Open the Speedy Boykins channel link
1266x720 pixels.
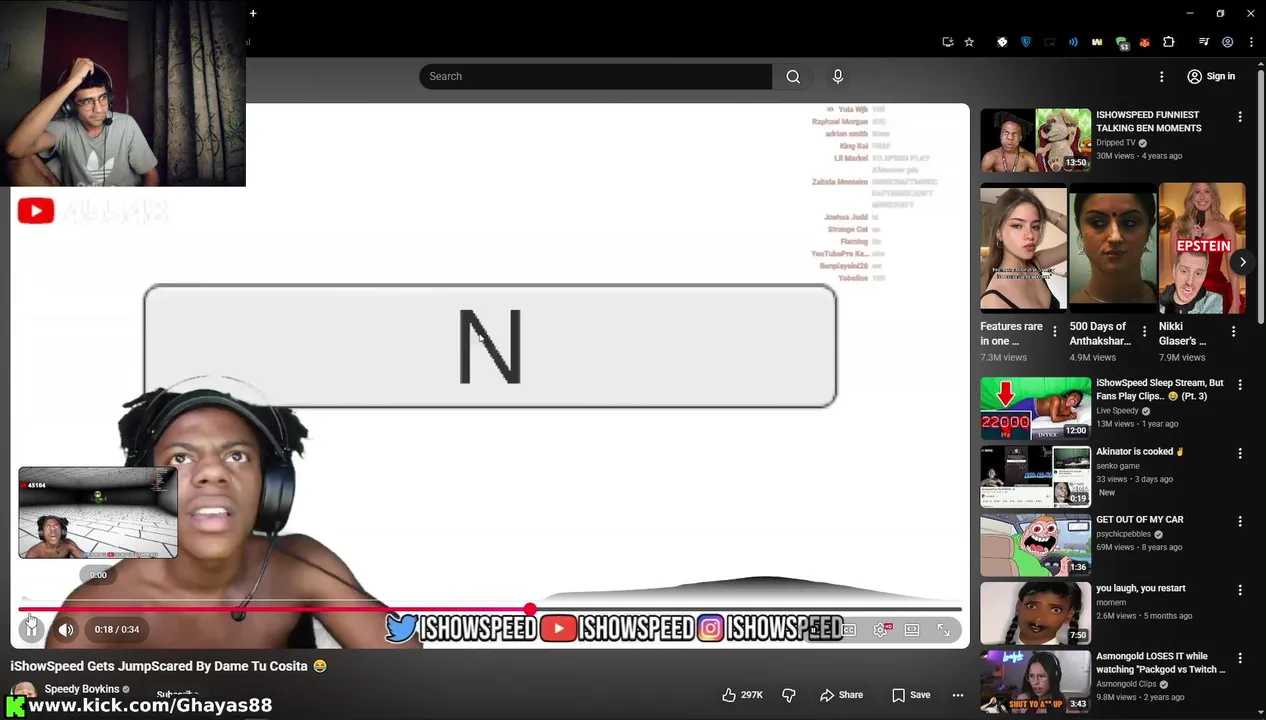coord(81,689)
